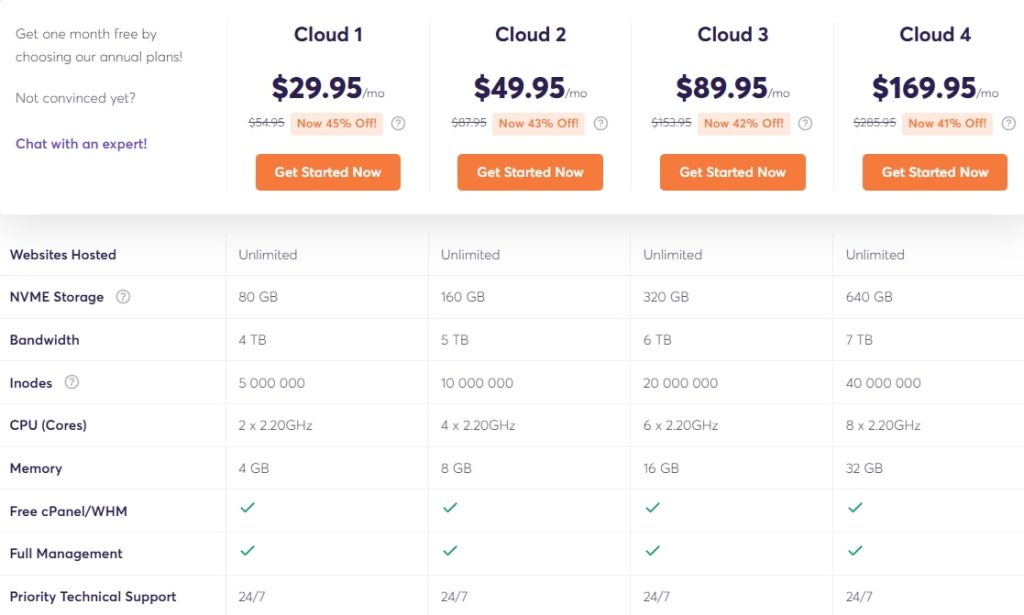The width and height of the screenshot is (1024, 615).
Task: Click Cloud 4's Full Management checkmark
Action: click(x=855, y=553)
